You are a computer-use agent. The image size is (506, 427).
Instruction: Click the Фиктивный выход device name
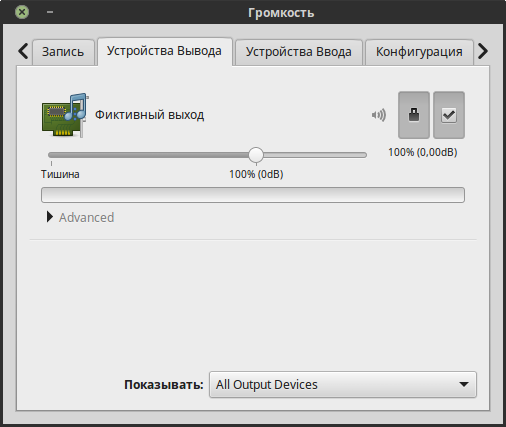click(149, 115)
